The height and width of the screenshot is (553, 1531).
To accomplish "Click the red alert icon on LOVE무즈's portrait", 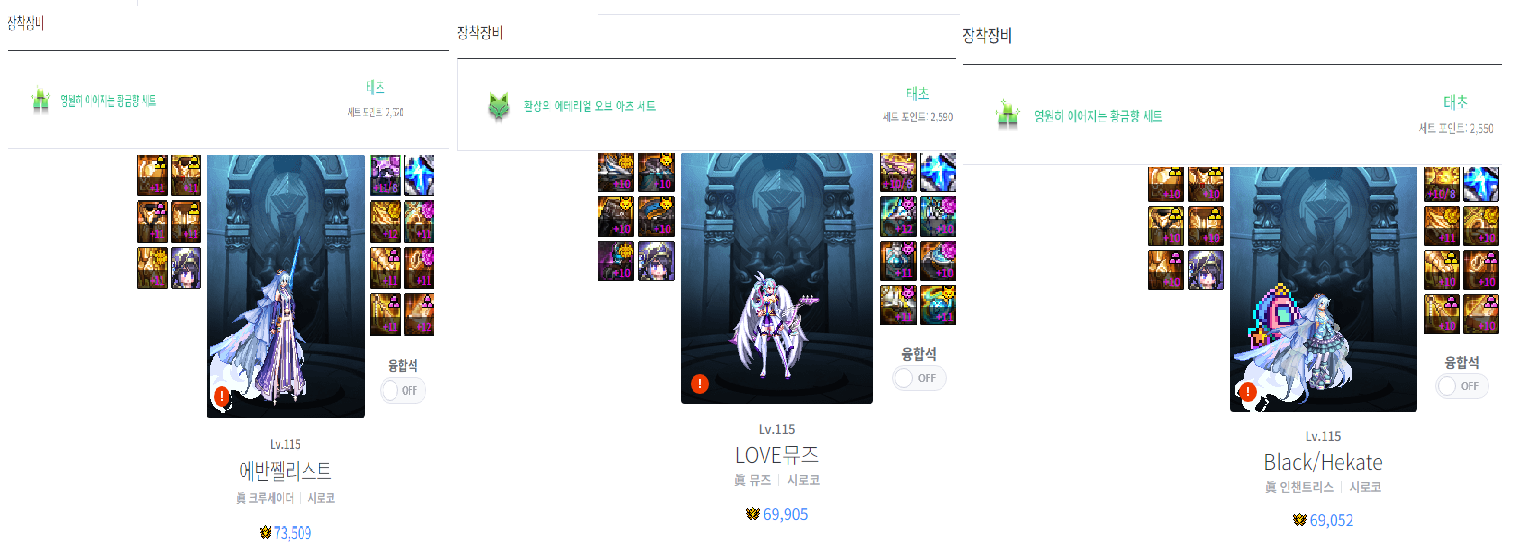I will [699, 383].
